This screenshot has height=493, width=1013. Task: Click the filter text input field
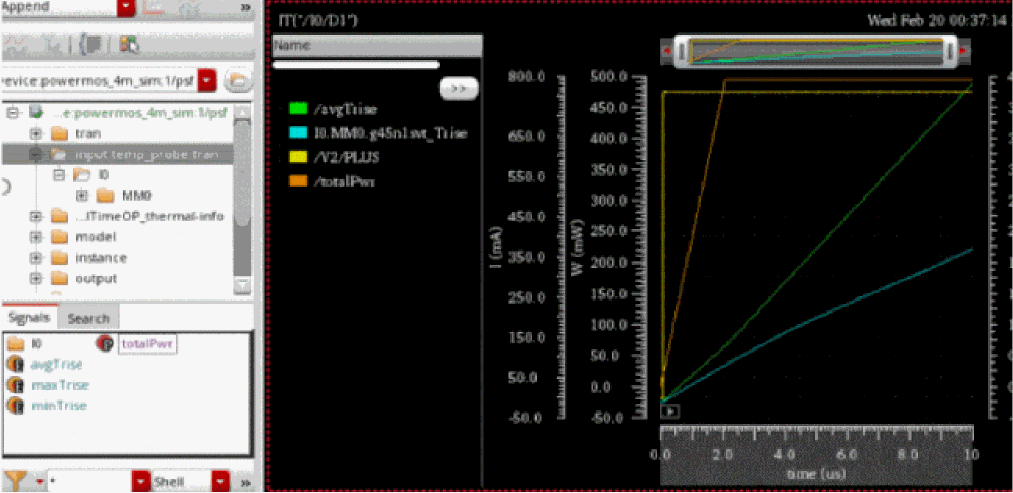pyautogui.click(x=89, y=482)
